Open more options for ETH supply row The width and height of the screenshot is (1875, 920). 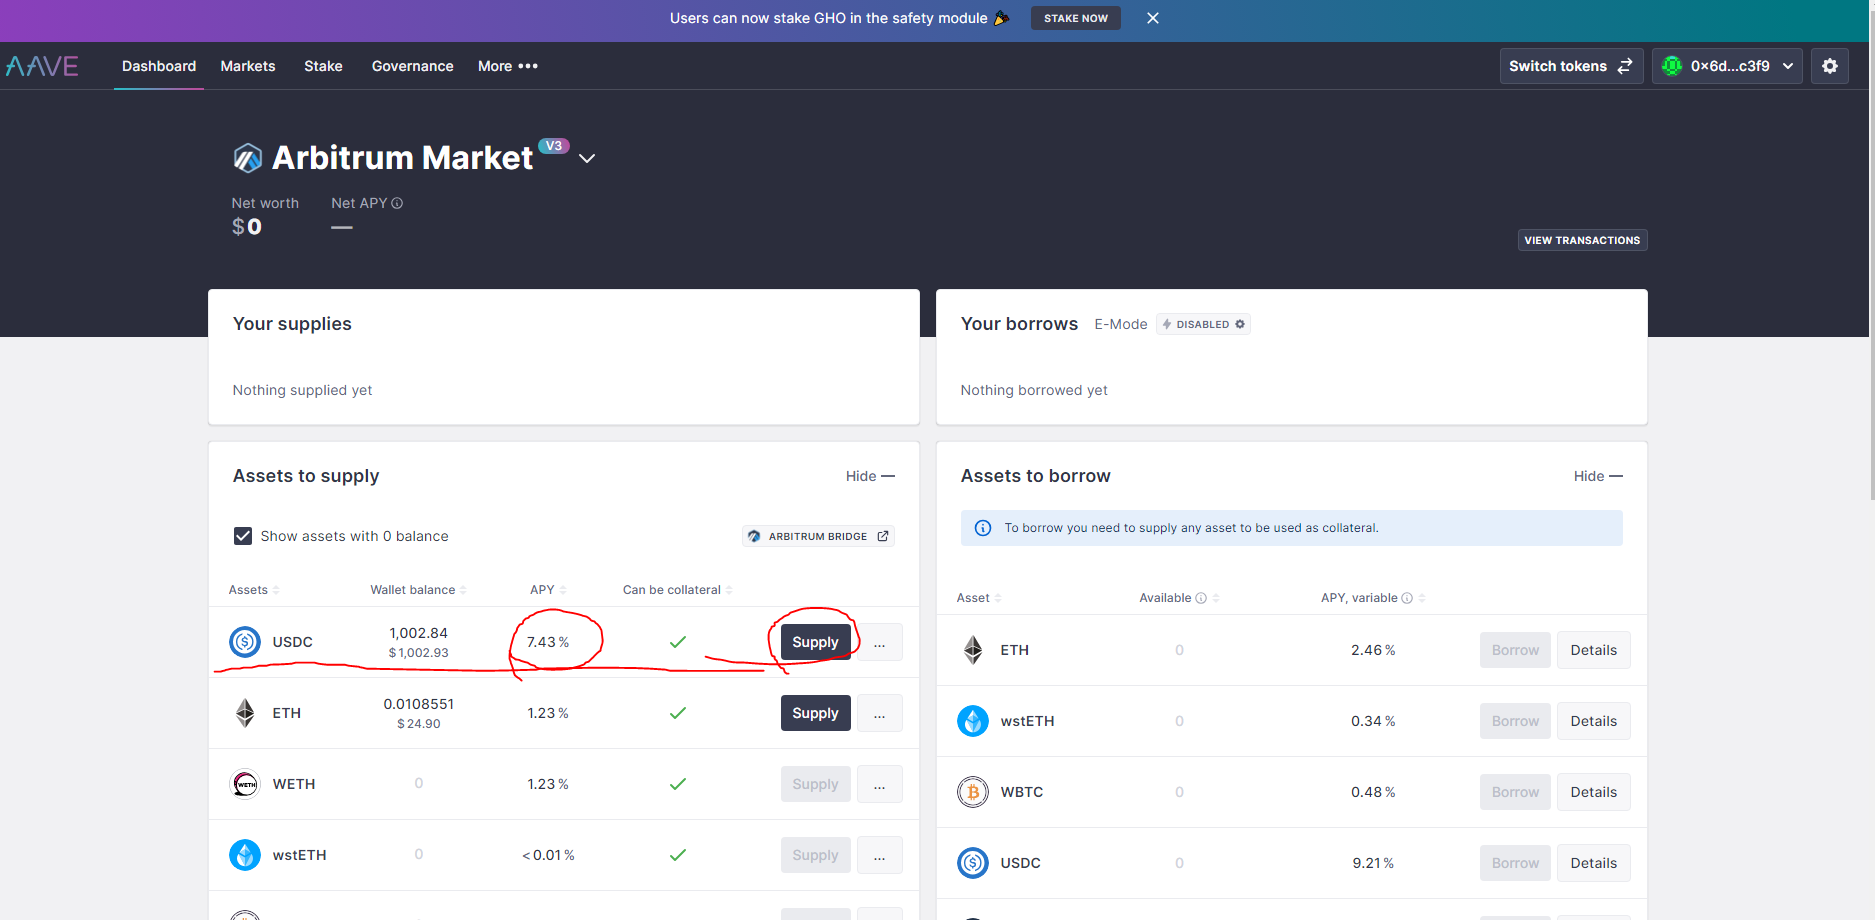coord(880,713)
